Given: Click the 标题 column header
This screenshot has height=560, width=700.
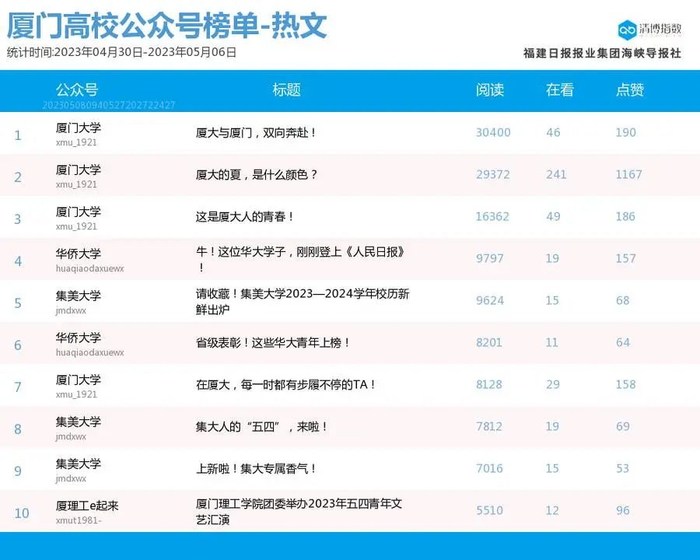Looking at the screenshot, I should (287, 90).
